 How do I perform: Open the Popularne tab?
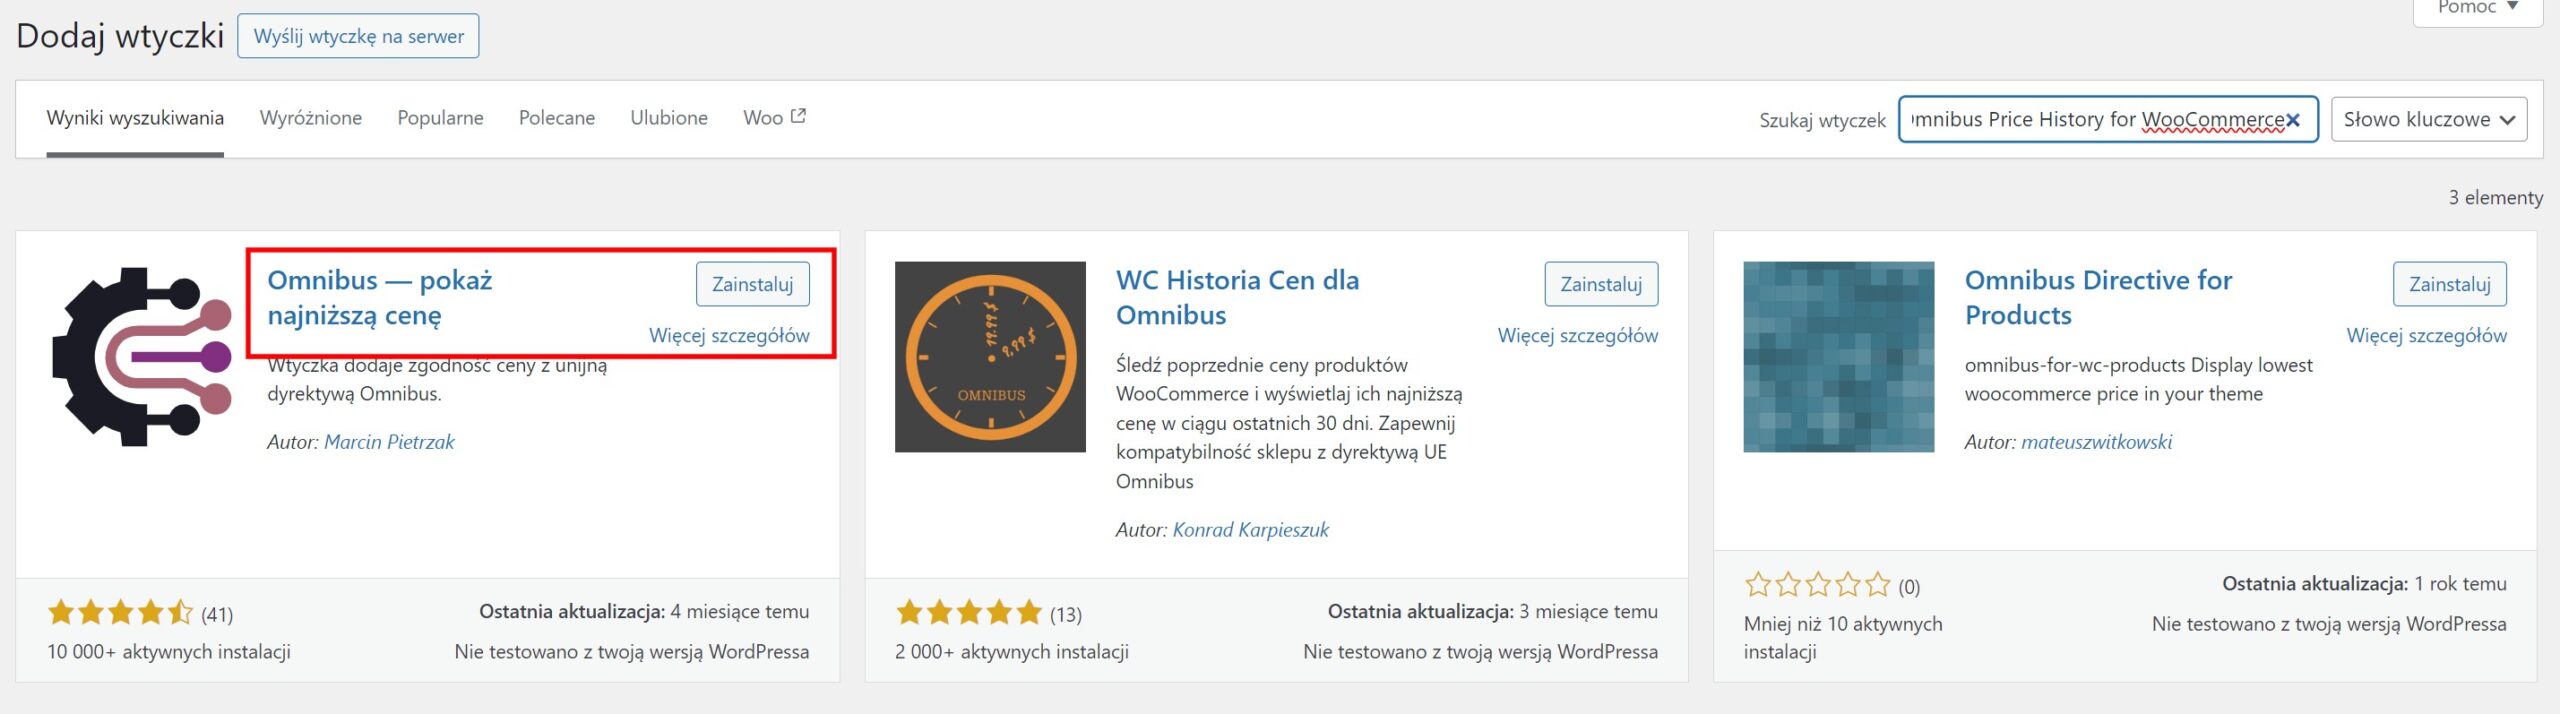[440, 118]
